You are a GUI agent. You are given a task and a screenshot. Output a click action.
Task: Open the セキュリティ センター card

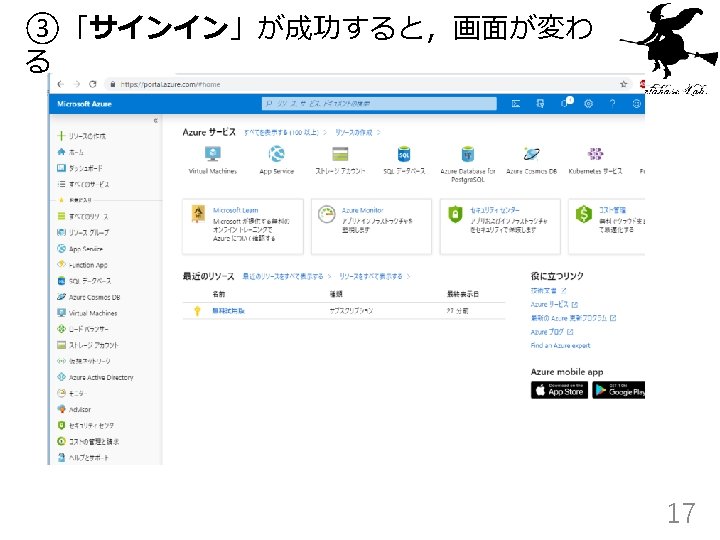pyautogui.click(x=500, y=226)
